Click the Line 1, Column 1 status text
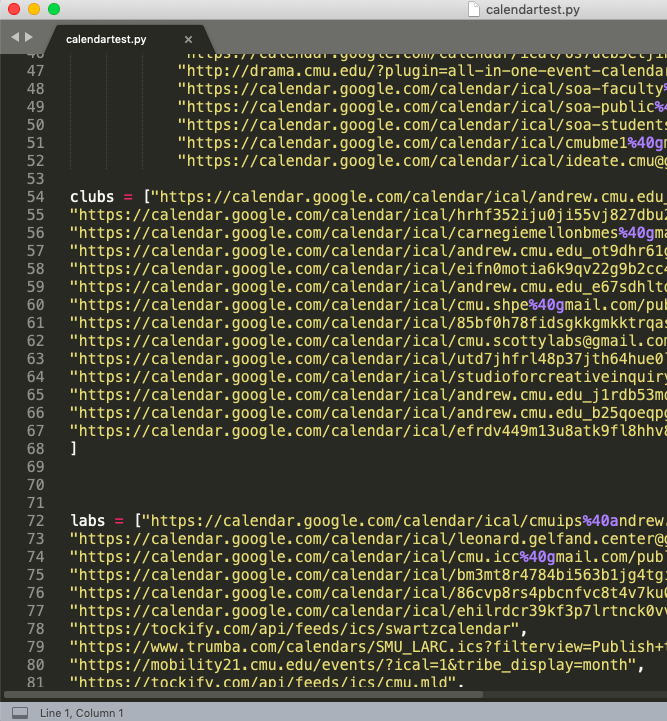The image size is (667, 721). point(81,713)
